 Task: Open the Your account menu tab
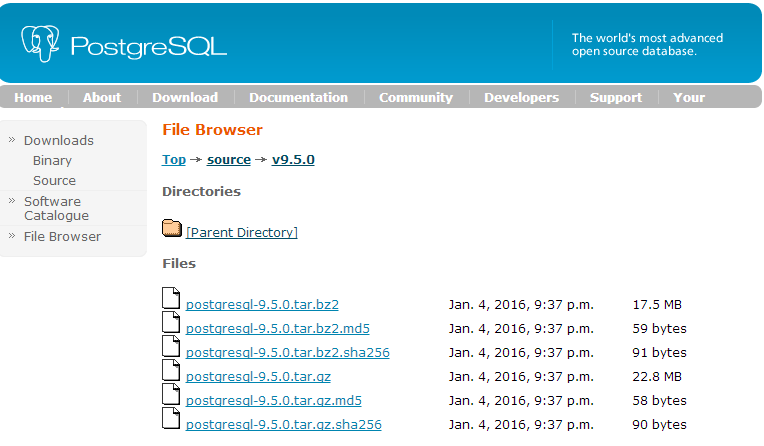tap(689, 97)
